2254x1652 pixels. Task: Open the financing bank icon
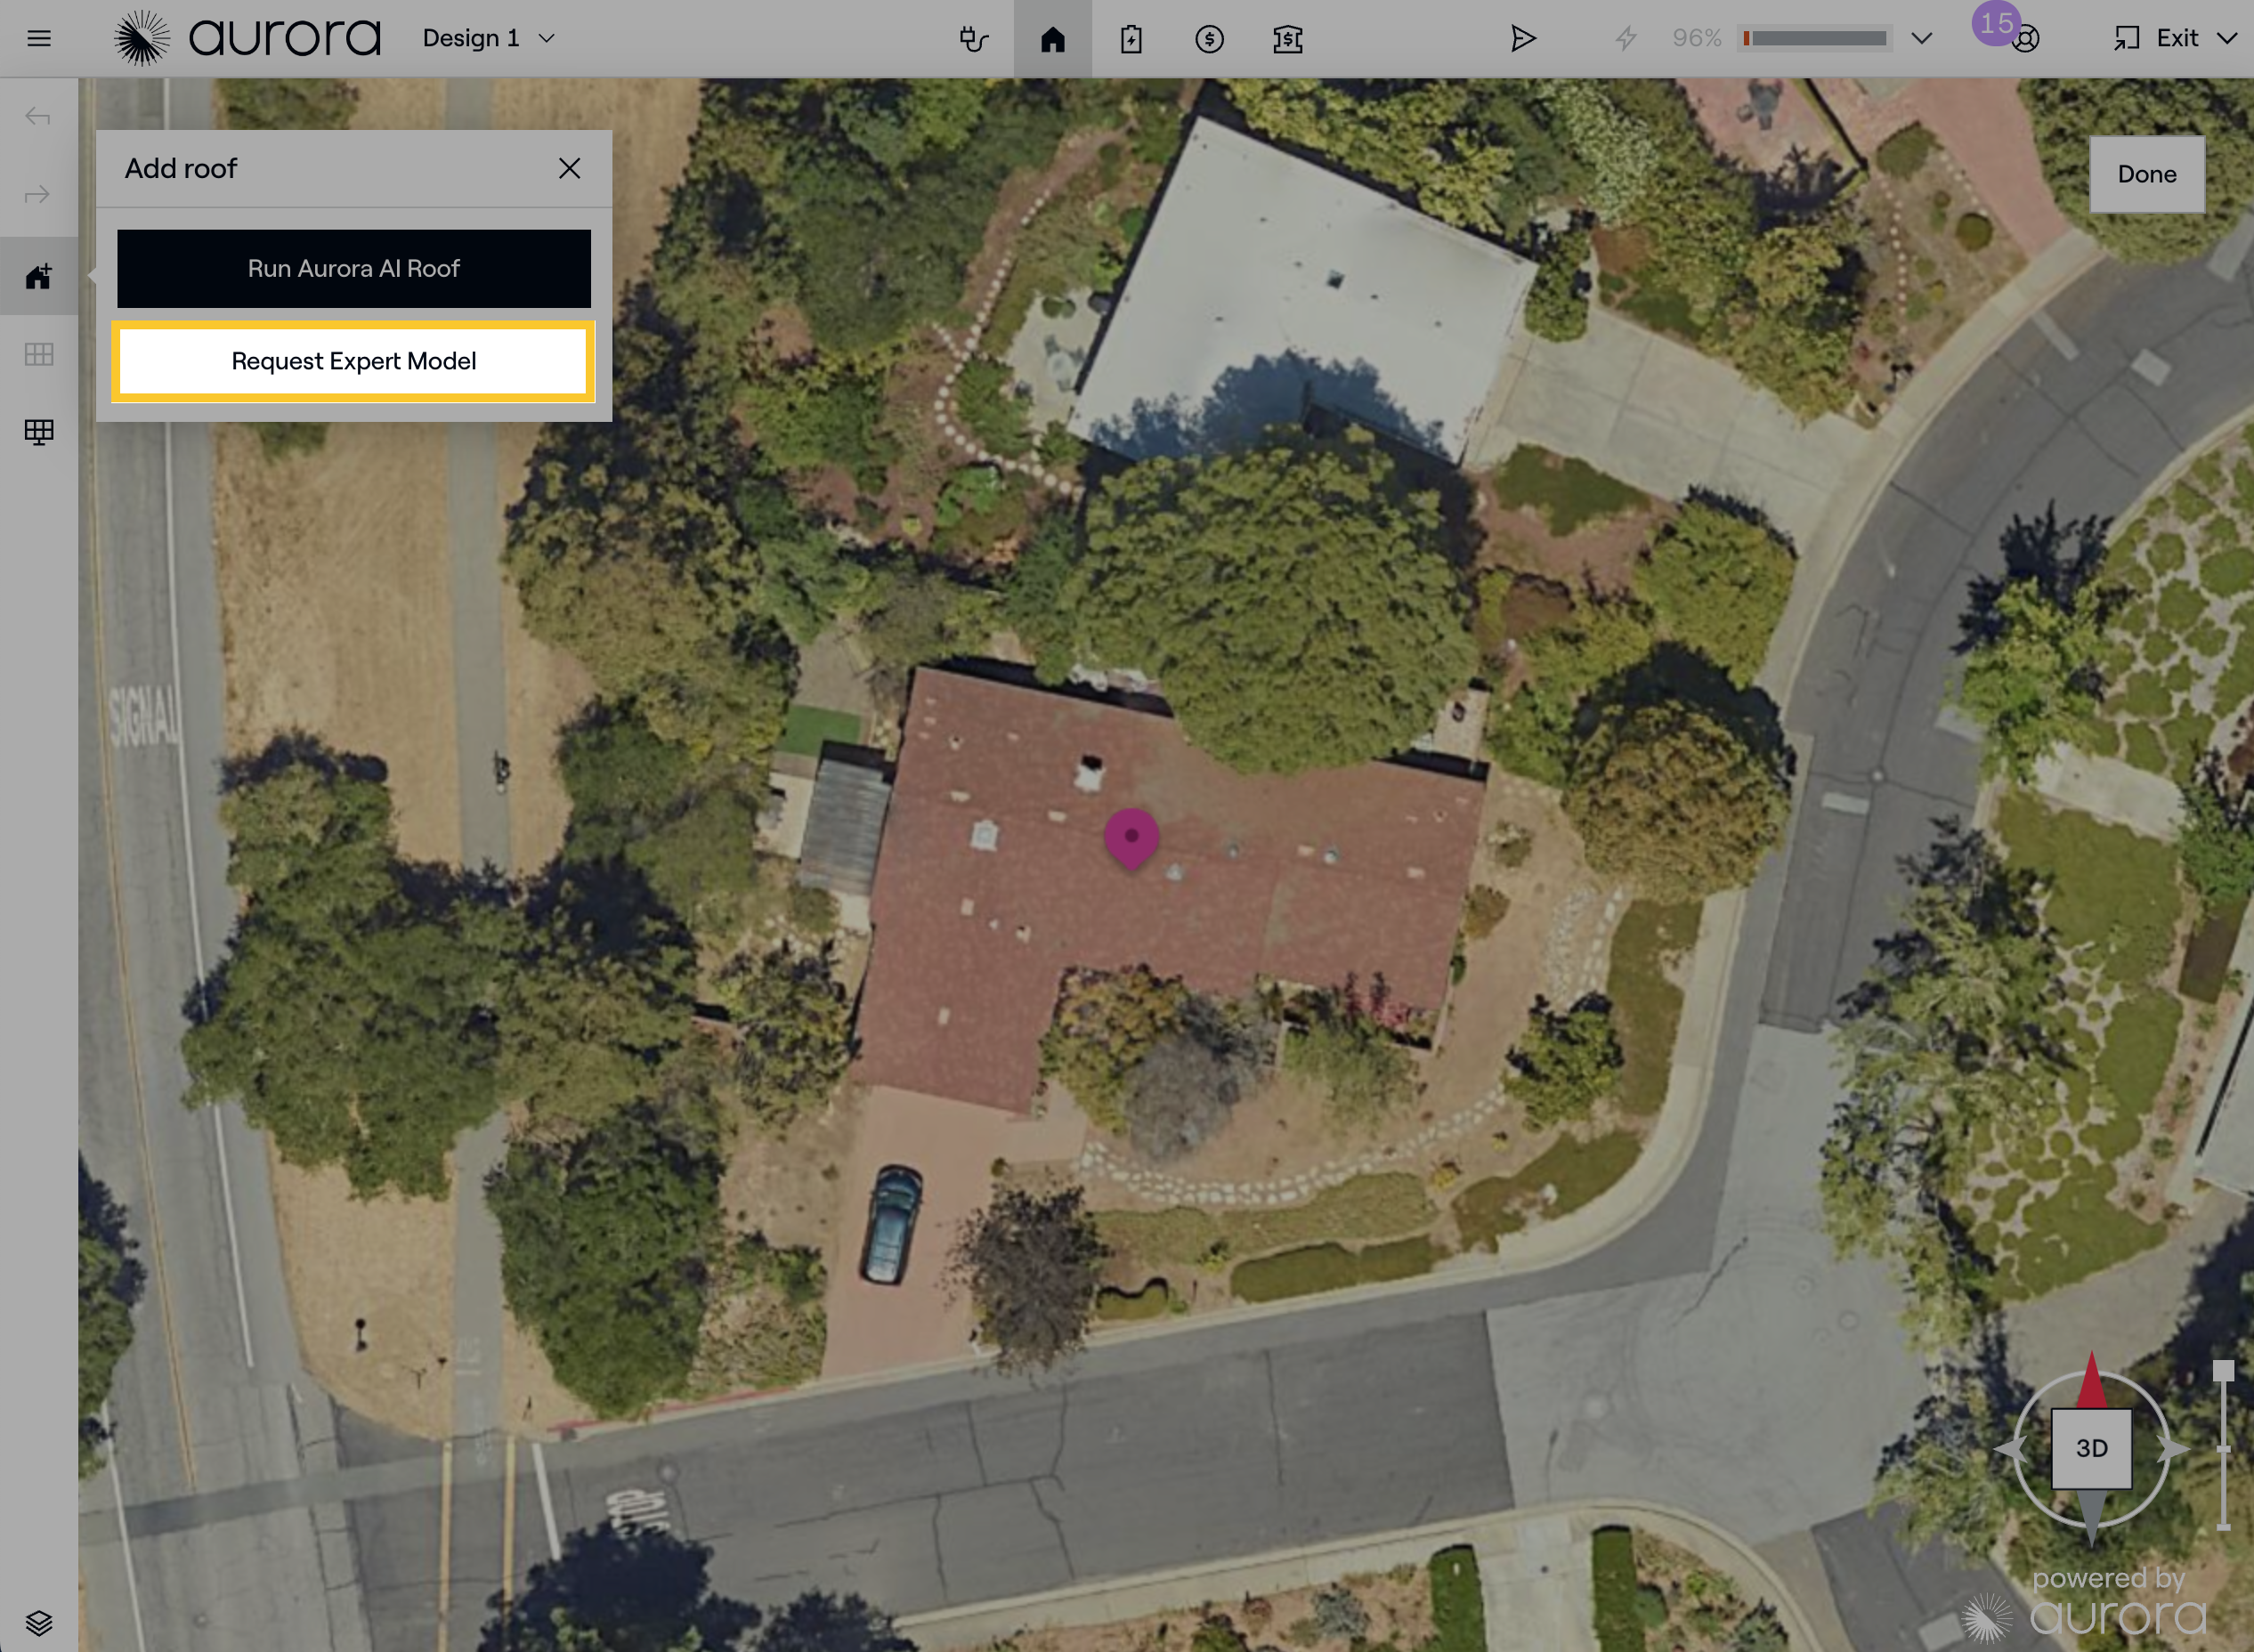click(x=1287, y=39)
